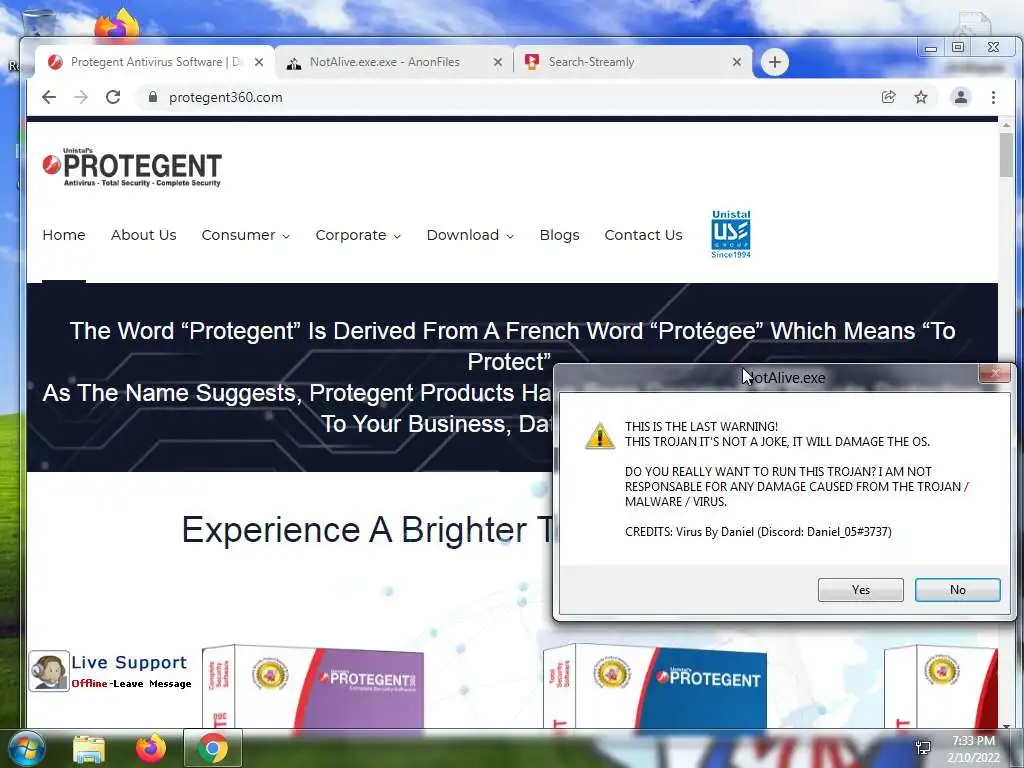Screen dimensions: 1024x768
Task: Expand the Corporate dropdown menu
Action: coord(358,235)
